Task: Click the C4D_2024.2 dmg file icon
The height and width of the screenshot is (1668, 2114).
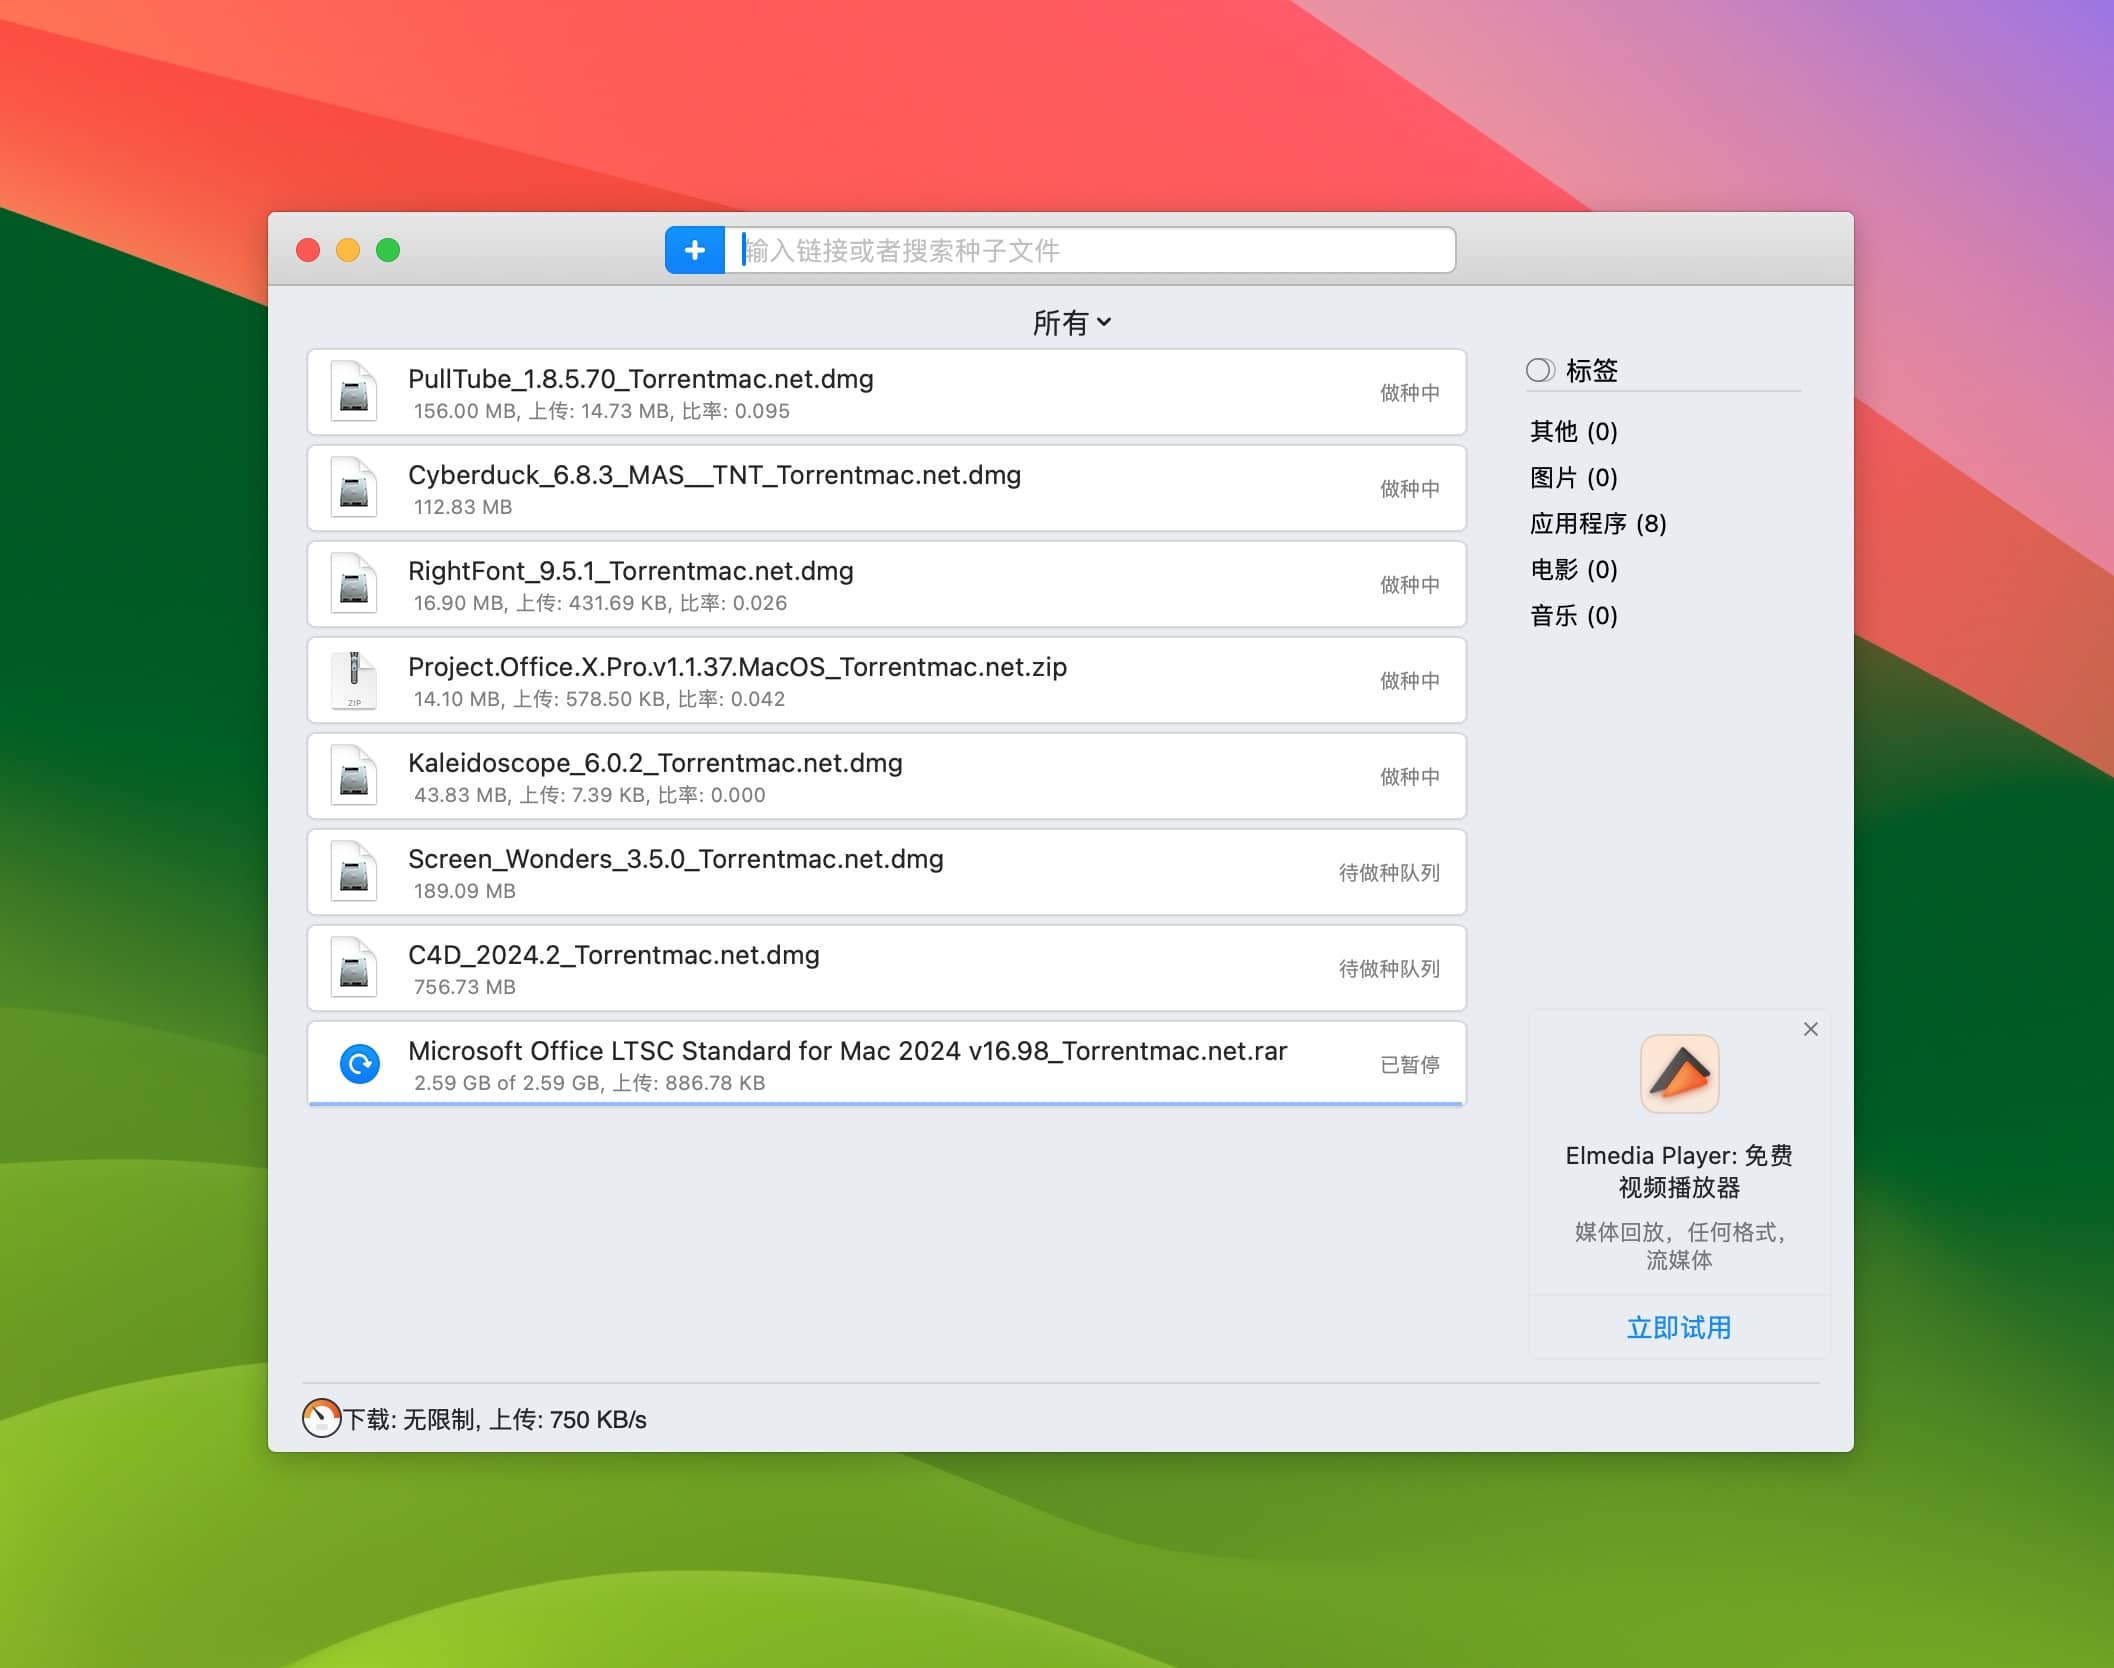Action: 354,968
